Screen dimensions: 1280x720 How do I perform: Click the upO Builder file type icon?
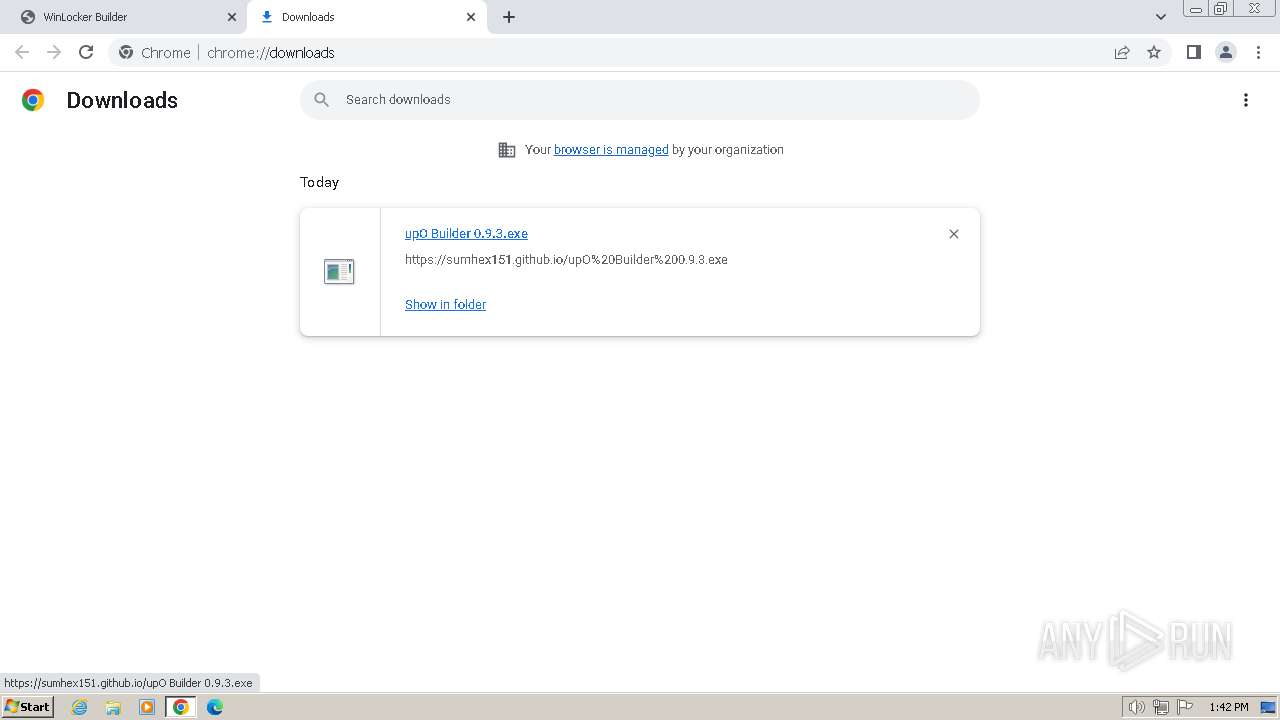coord(339,271)
